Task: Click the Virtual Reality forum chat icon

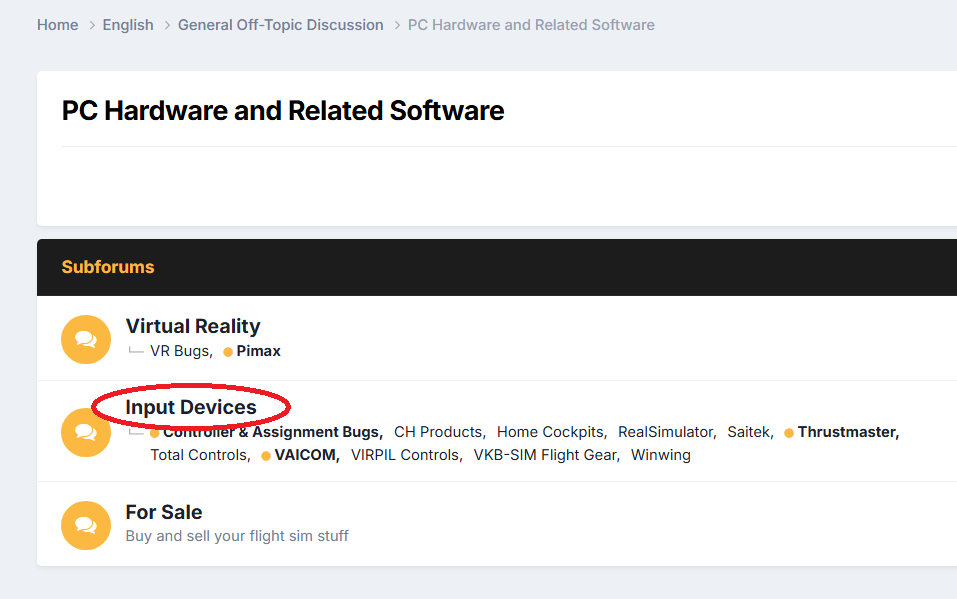Action: tap(86, 339)
